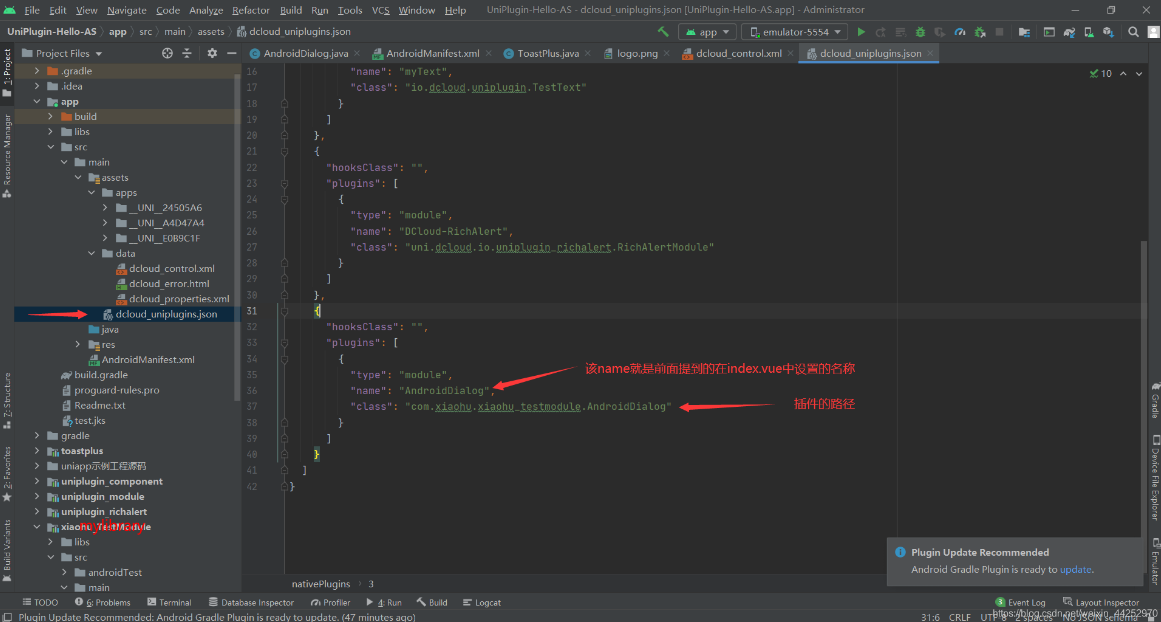Expand the toastplus module

point(37,451)
